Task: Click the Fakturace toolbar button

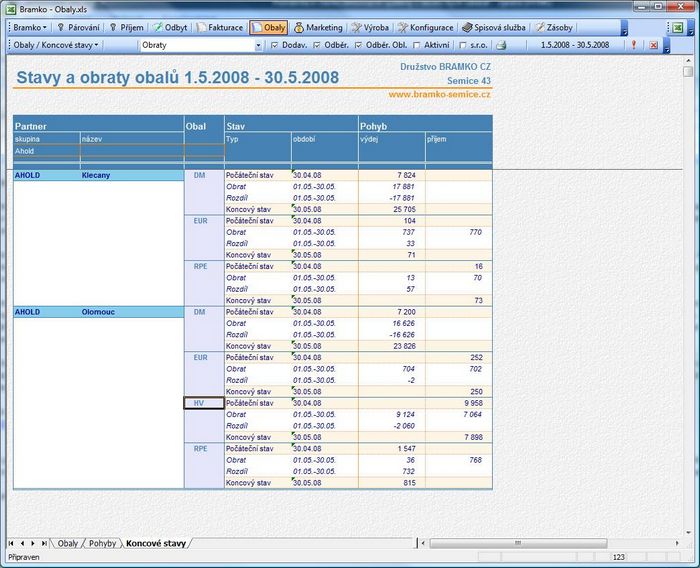Action: pos(221,28)
